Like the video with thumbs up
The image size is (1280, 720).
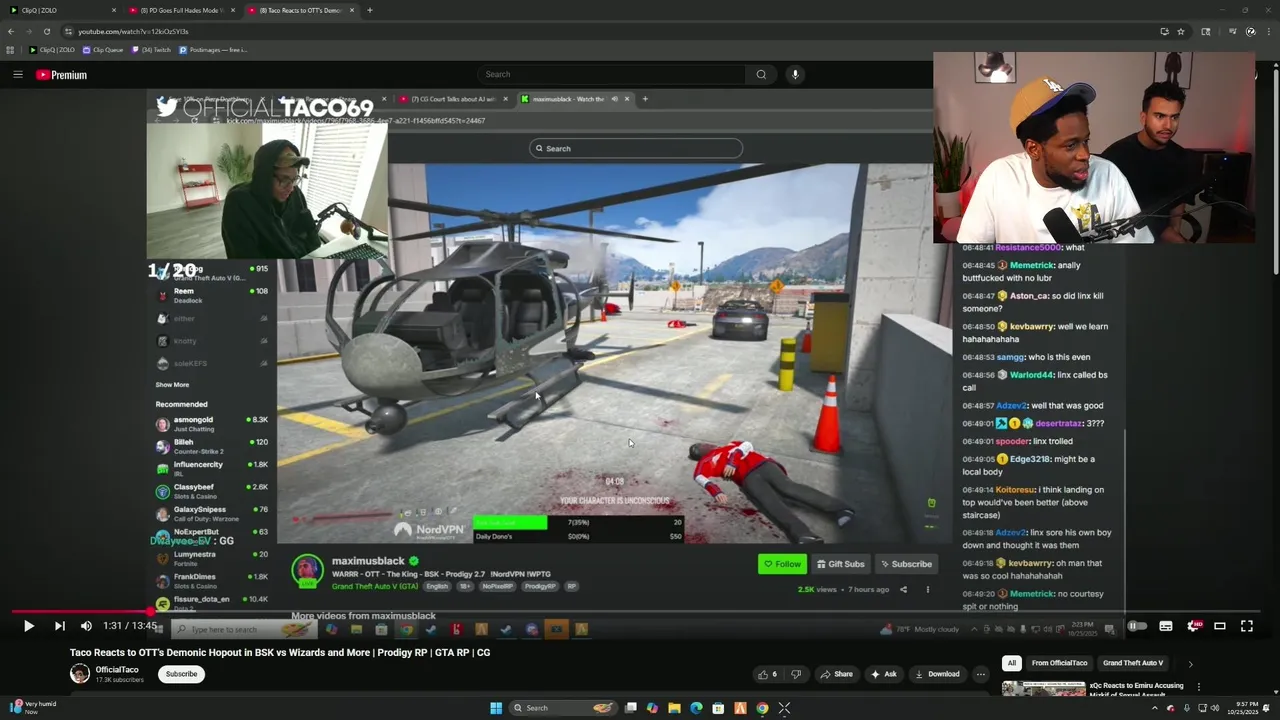767,674
